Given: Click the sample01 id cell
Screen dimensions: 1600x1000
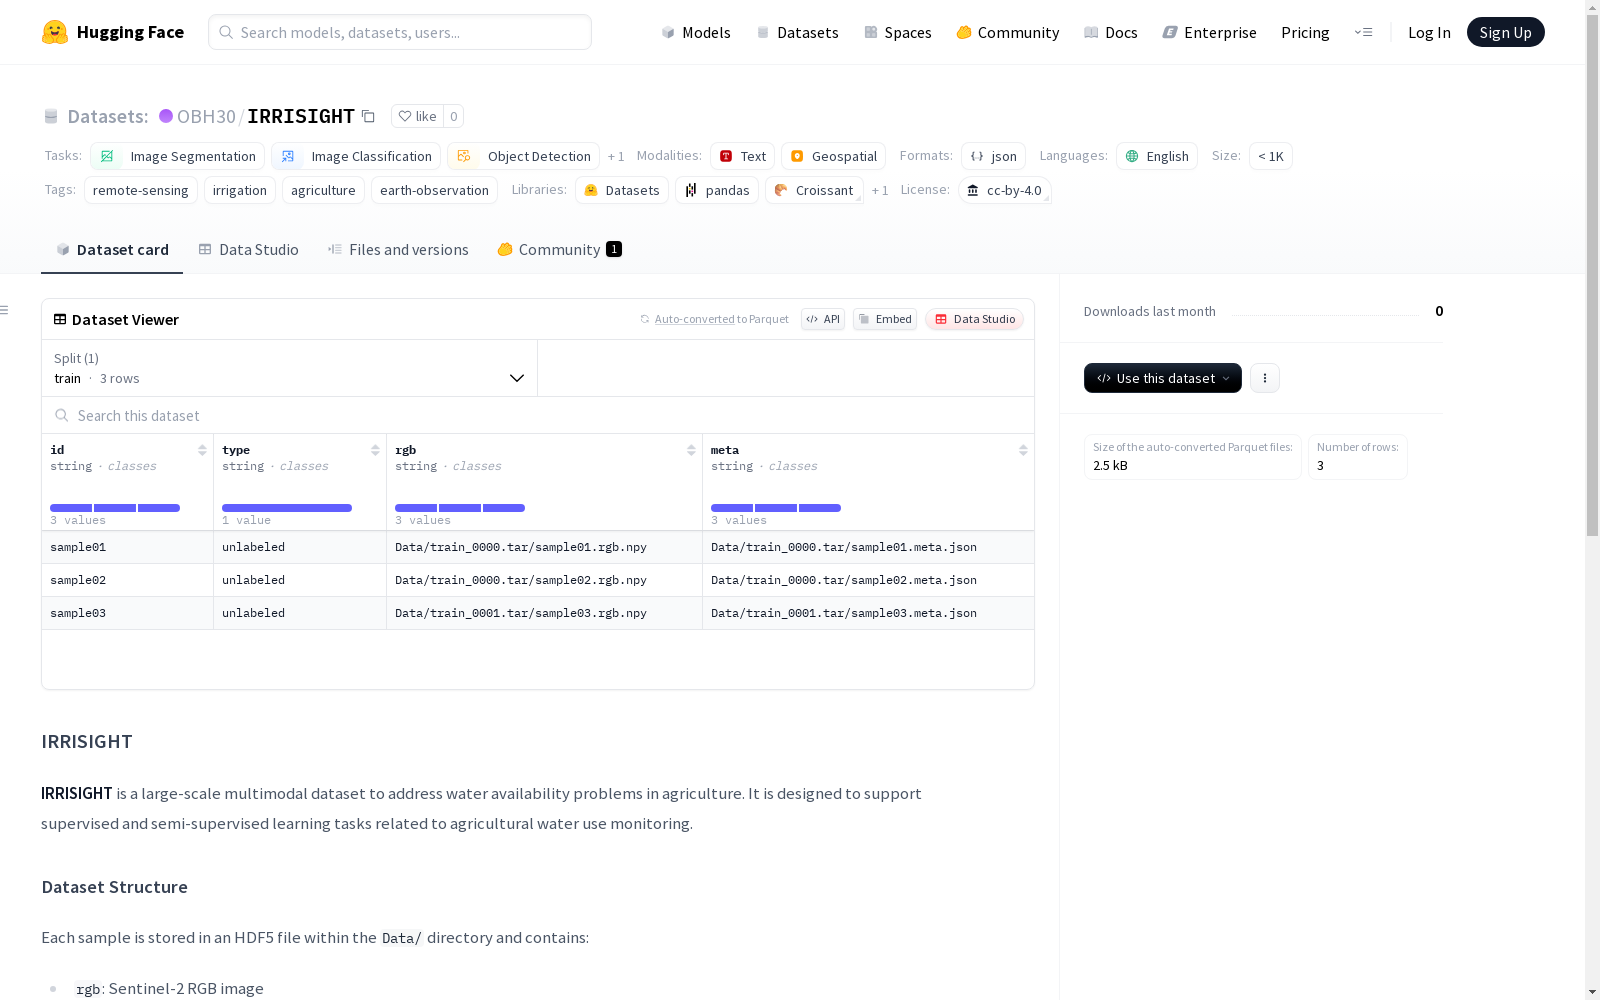Looking at the screenshot, I should coord(128,547).
